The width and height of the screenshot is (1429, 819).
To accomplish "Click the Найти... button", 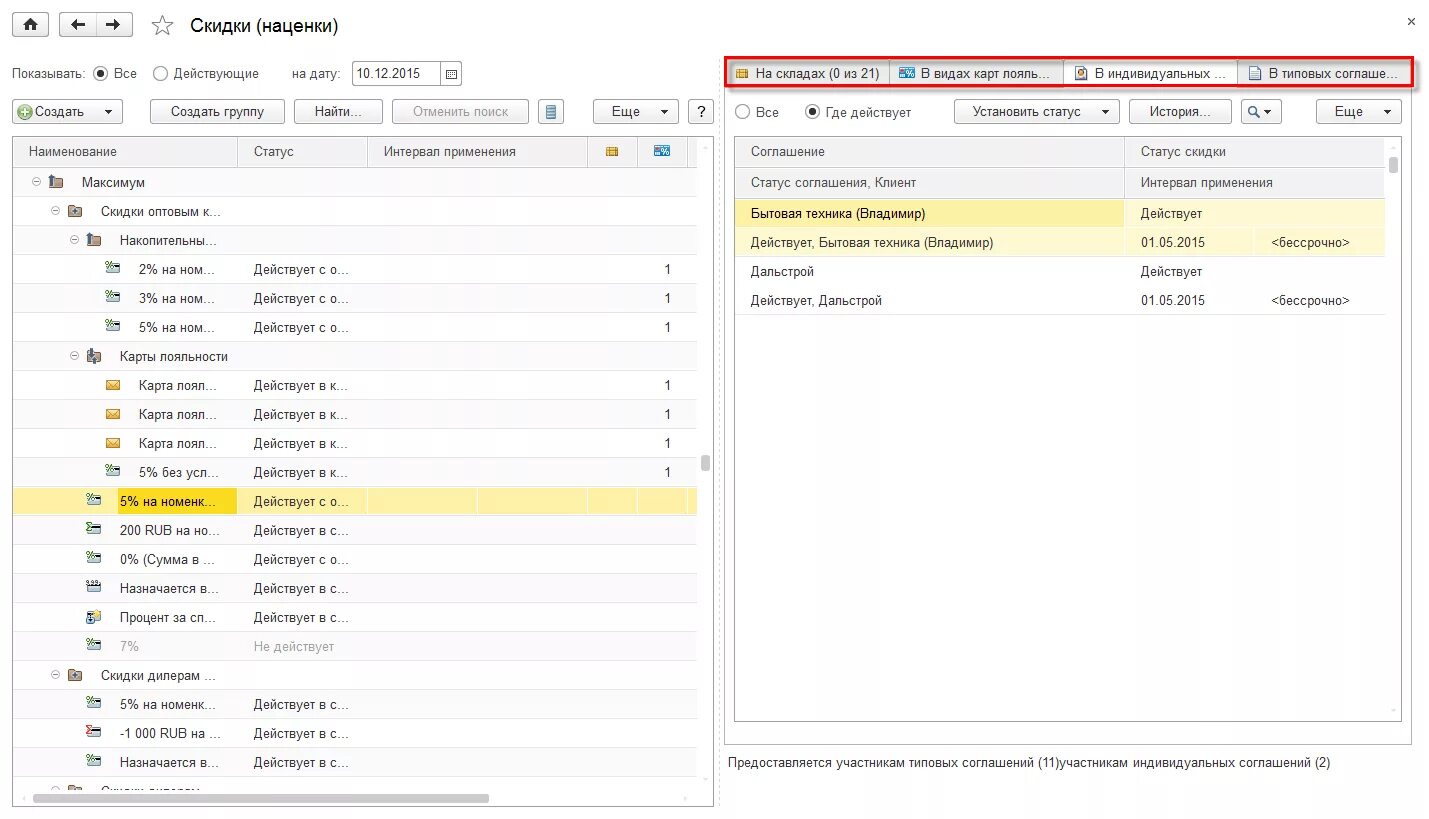I will [338, 112].
